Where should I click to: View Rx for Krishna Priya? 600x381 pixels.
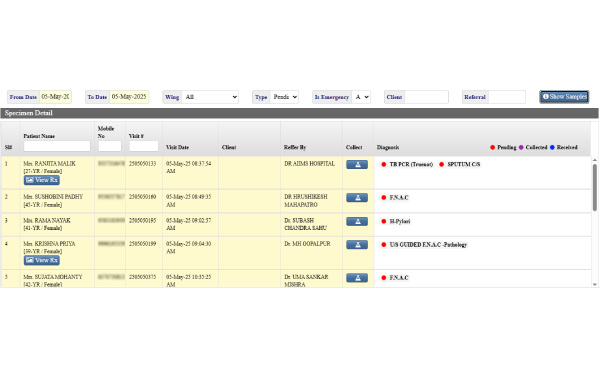[x=41, y=260]
